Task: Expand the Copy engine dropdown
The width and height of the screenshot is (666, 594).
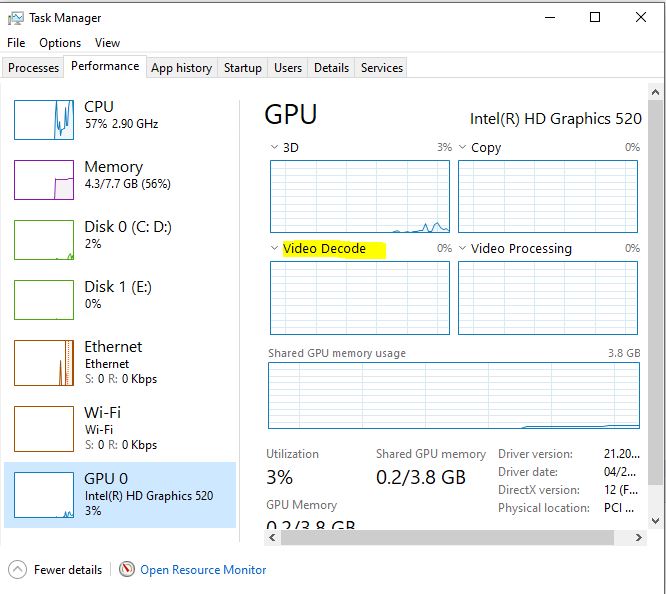Action: 462,148
